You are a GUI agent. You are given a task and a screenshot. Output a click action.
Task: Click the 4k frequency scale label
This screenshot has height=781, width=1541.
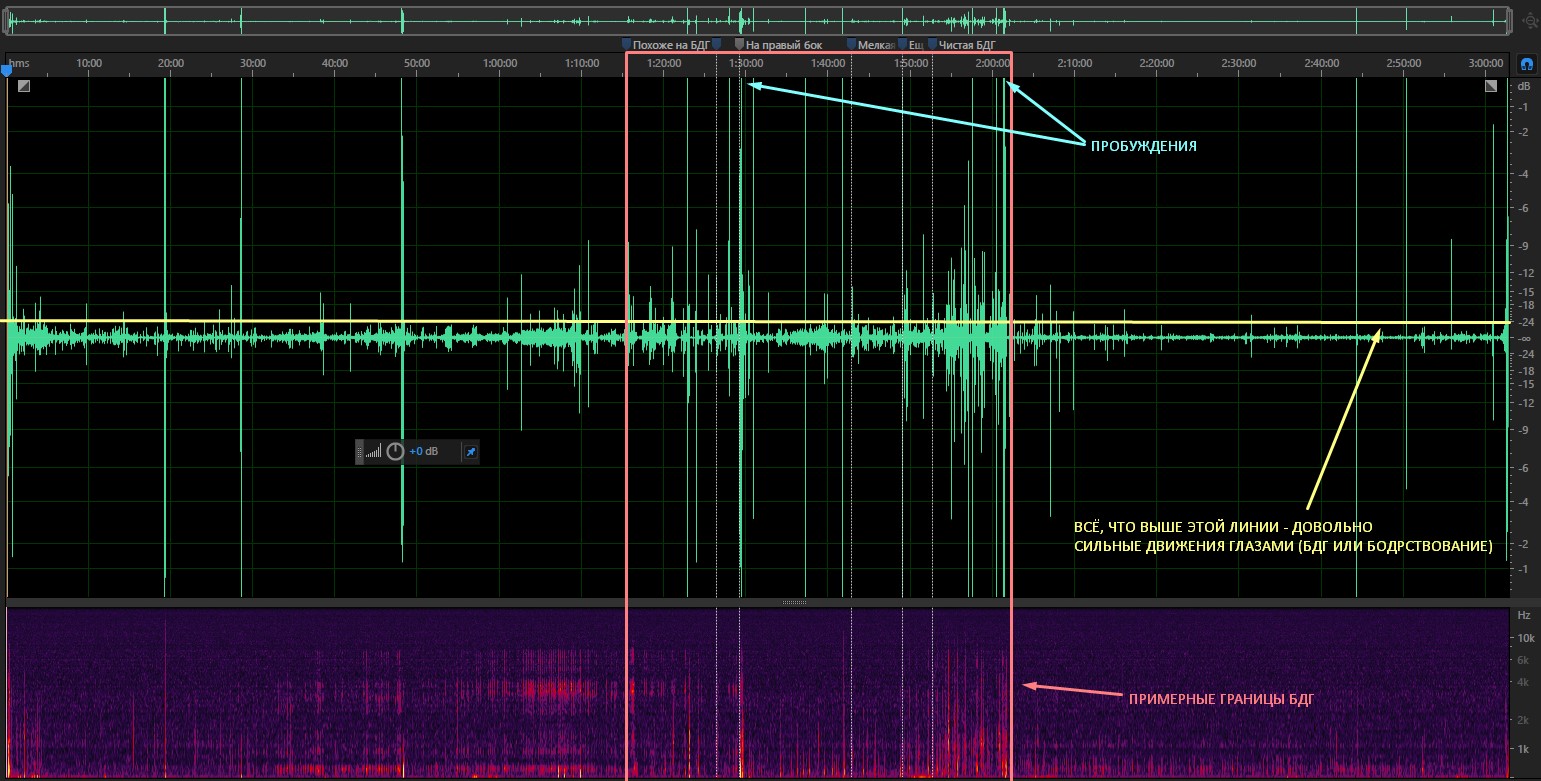pos(1523,682)
